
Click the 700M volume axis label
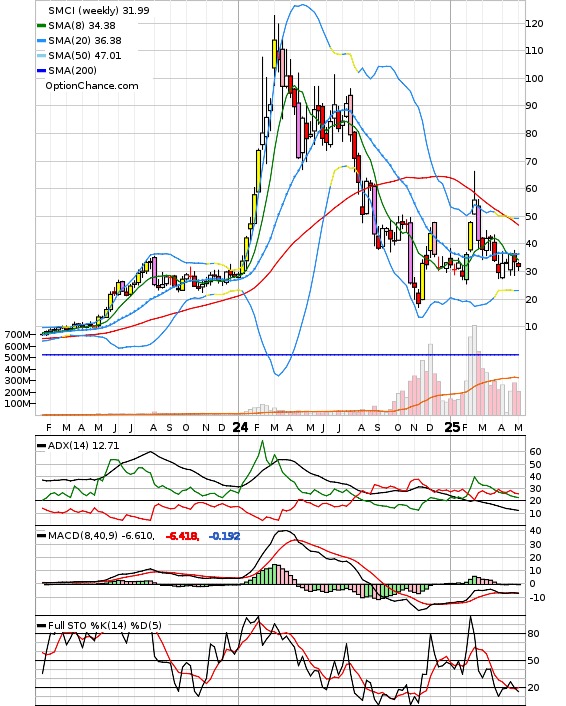pos(18,335)
